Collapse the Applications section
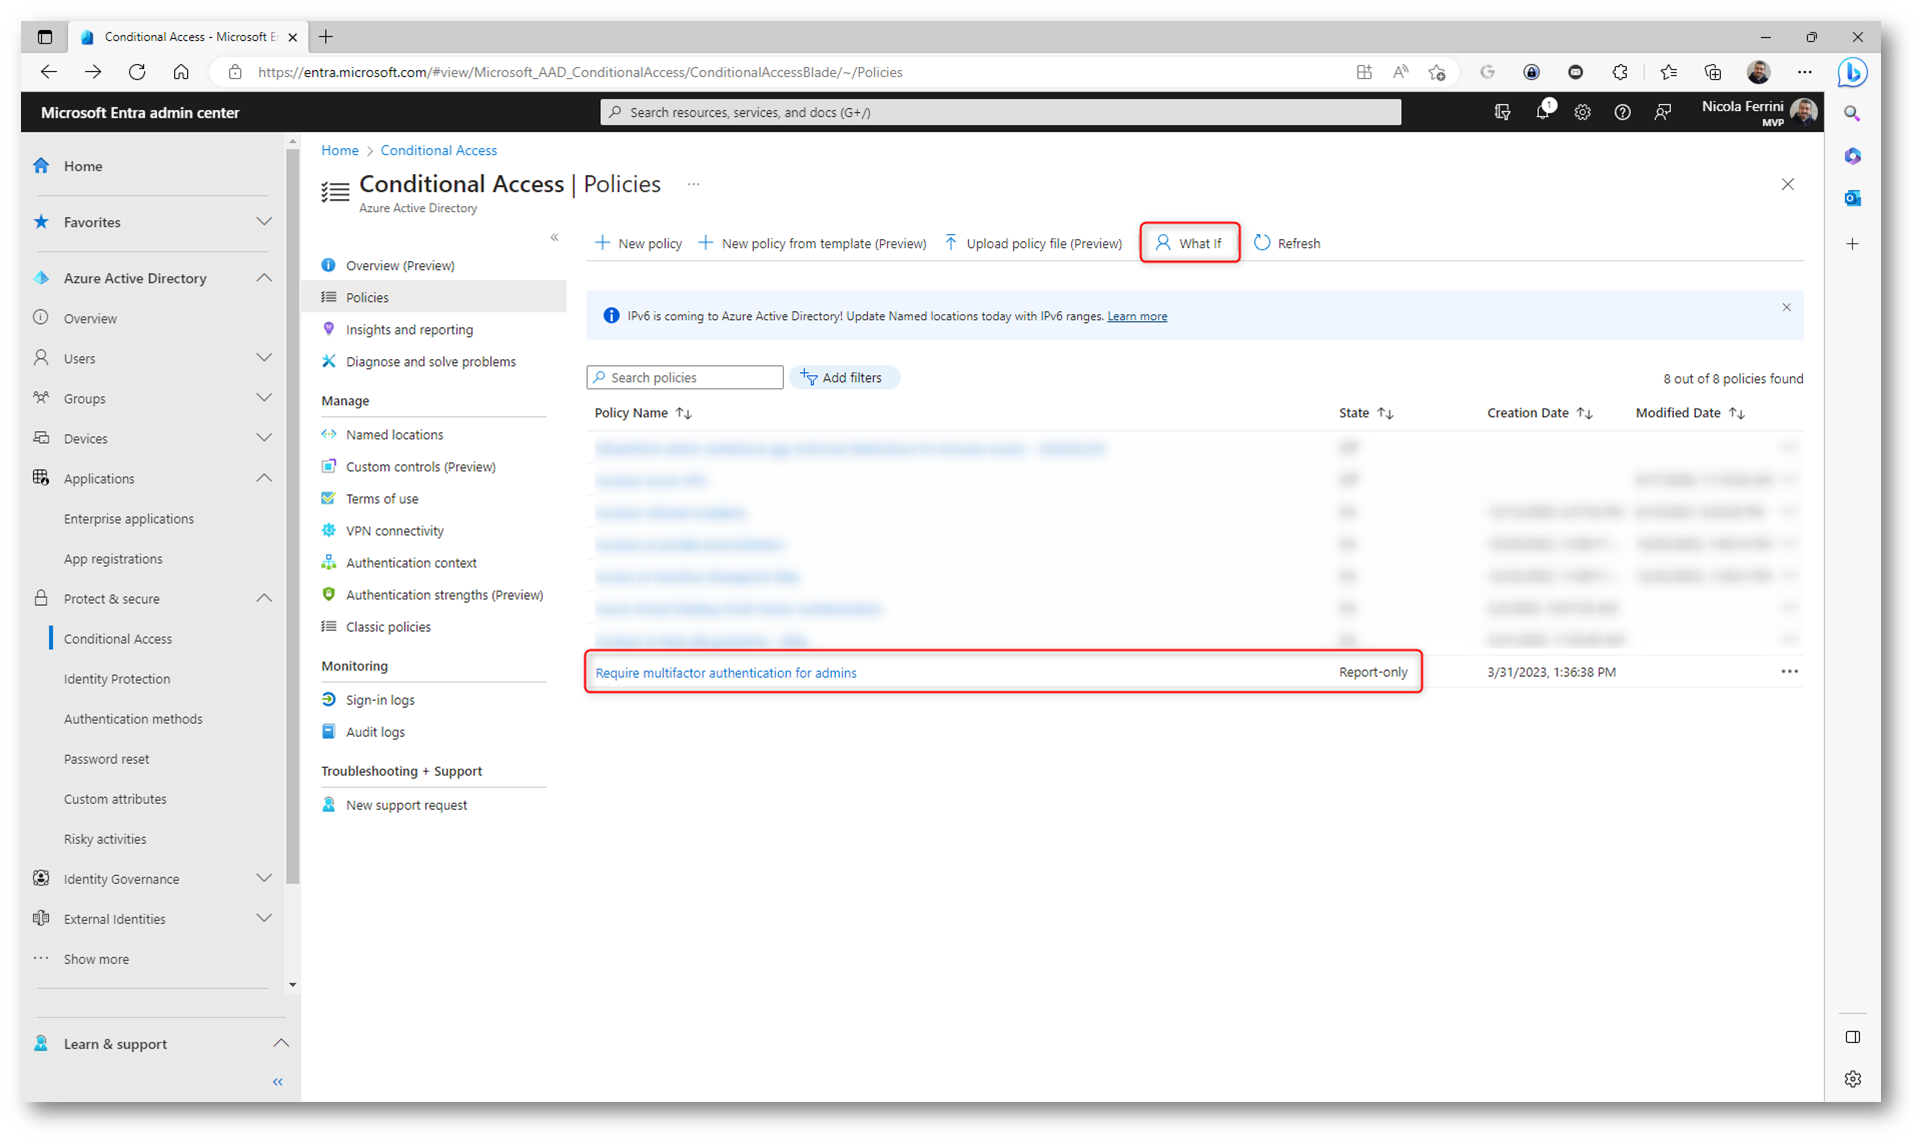The image size is (1923, 1144). (264, 478)
